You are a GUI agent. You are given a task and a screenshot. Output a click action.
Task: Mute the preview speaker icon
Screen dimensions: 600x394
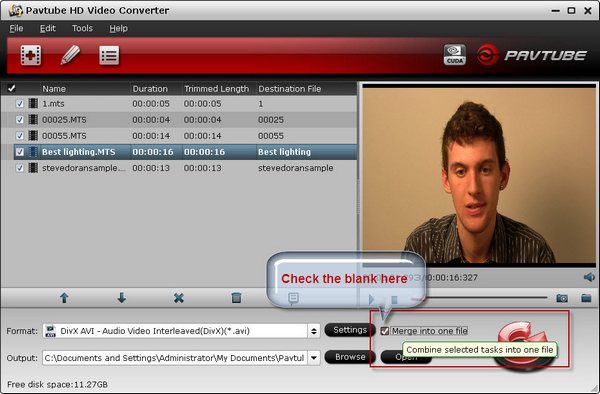pyautogui.click(x=589, y=277)
